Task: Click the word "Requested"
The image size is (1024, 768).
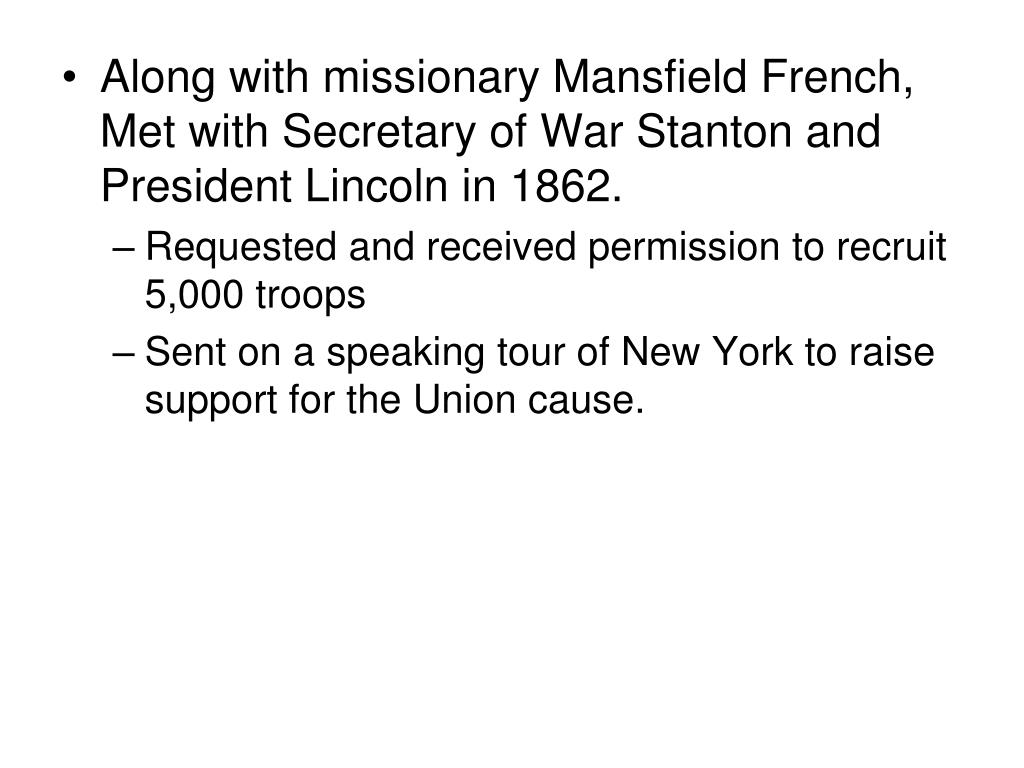Action: 240,249
